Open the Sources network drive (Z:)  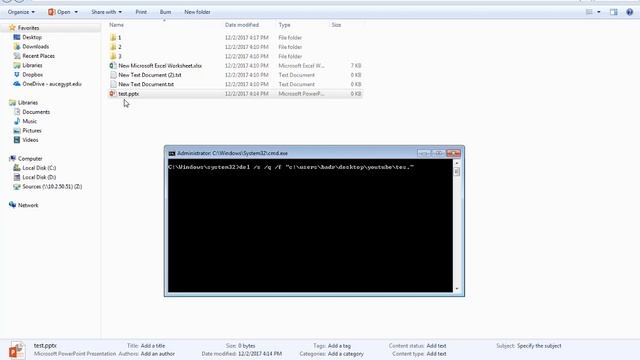click(52, 187)
